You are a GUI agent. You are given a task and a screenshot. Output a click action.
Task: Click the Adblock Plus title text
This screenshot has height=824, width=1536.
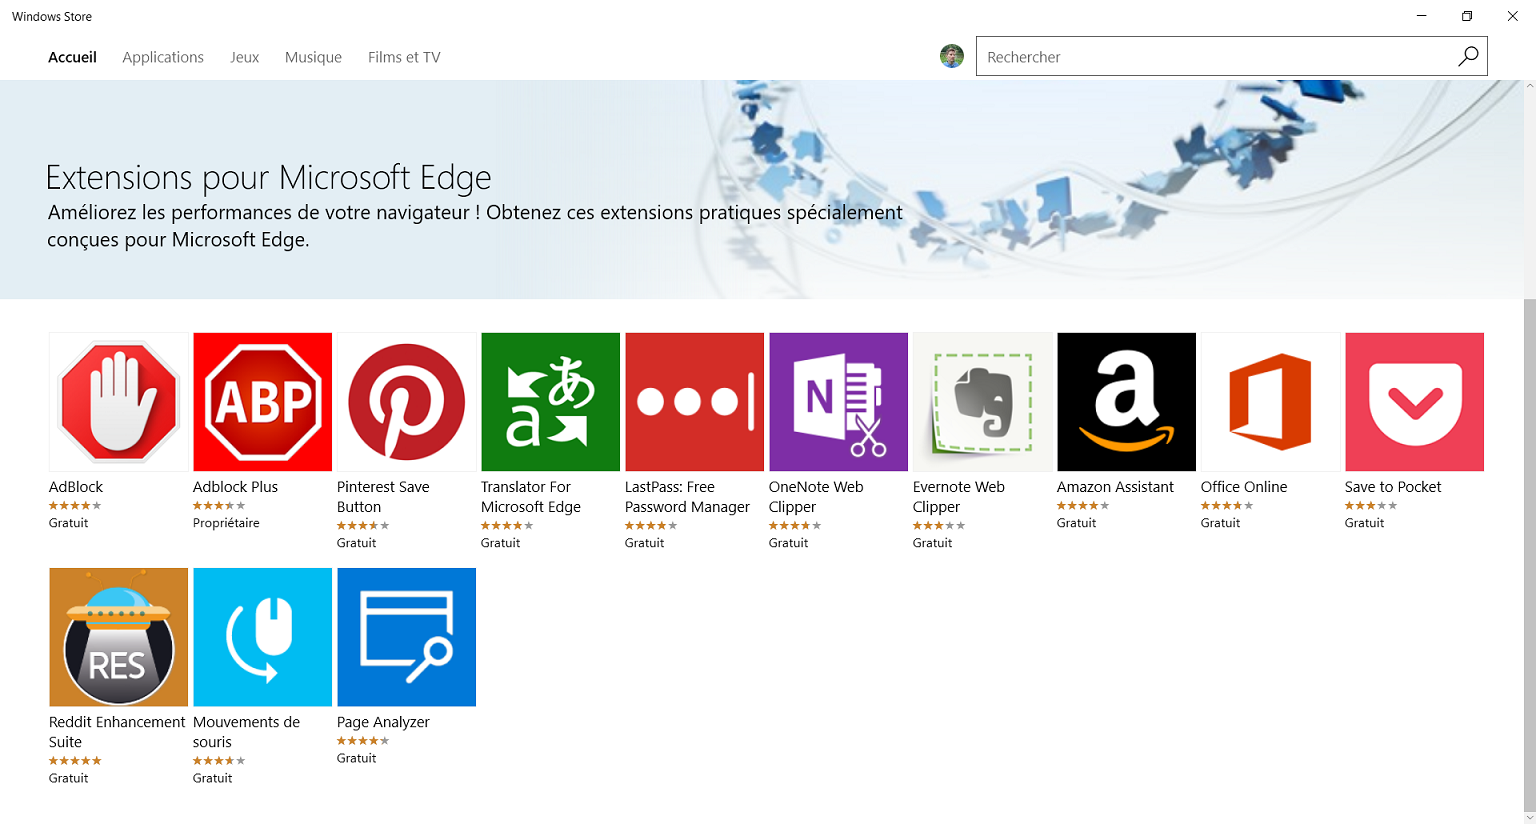click(x=235, y=487)
